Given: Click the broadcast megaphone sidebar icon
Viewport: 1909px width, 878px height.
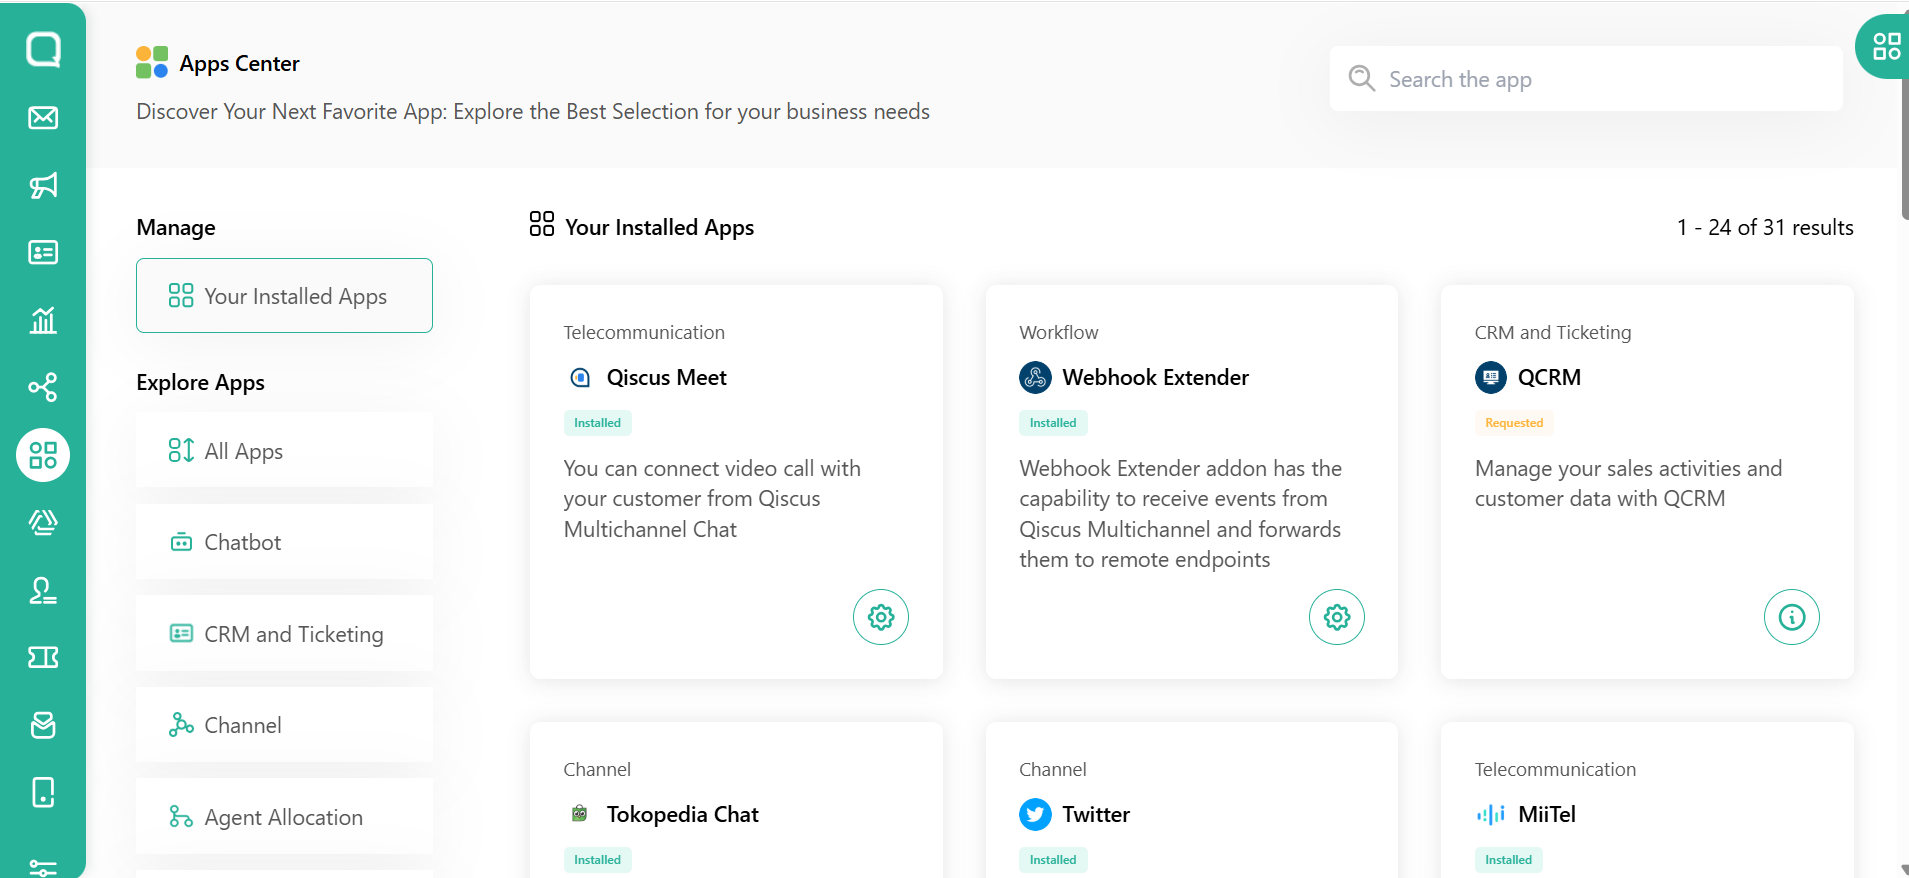Looking at the screenshot, I should coord(43,185).
